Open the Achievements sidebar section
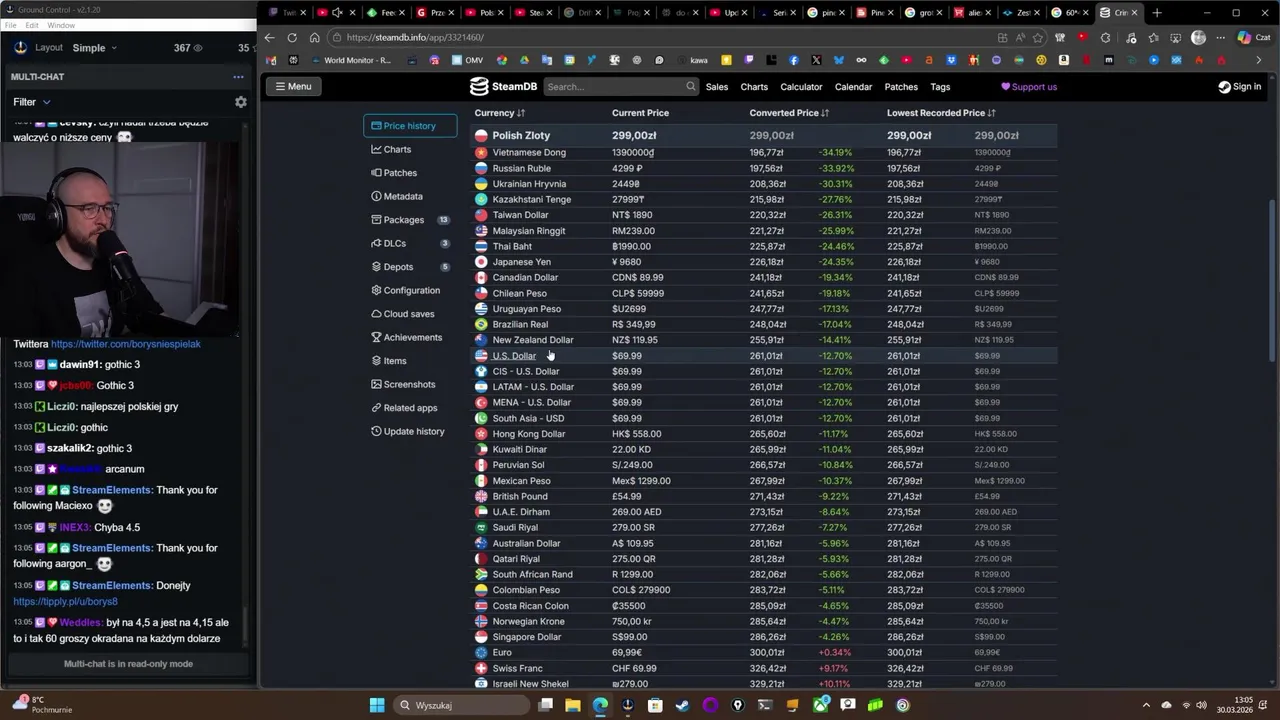This screenshot has height=720, width=1280. point(406,337)
